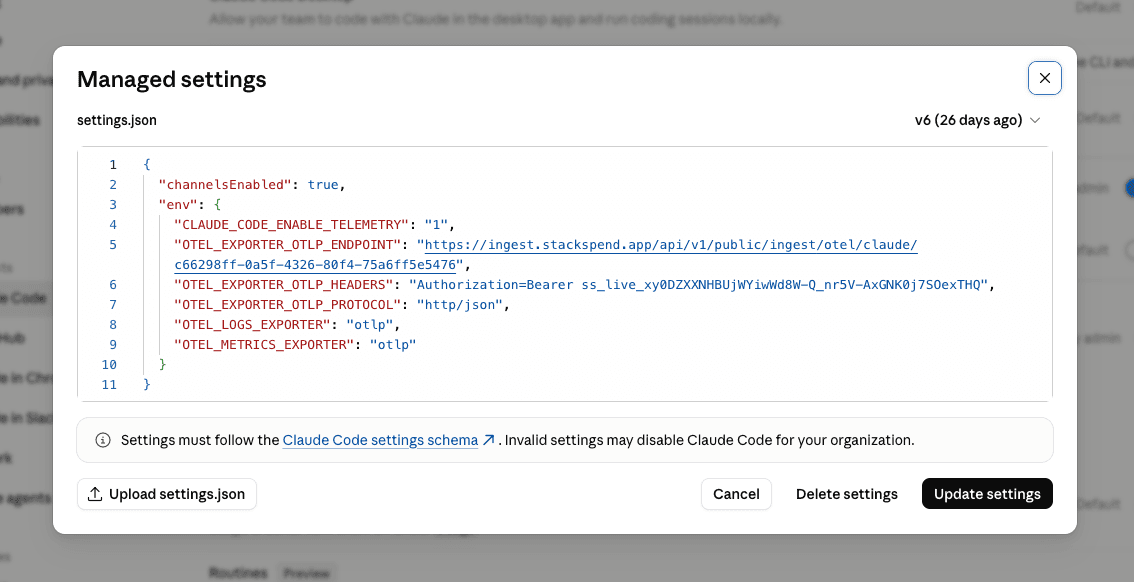Click the "http/json" value
1134x582 pixels.
pyautogui.click(x=459, y=304)
